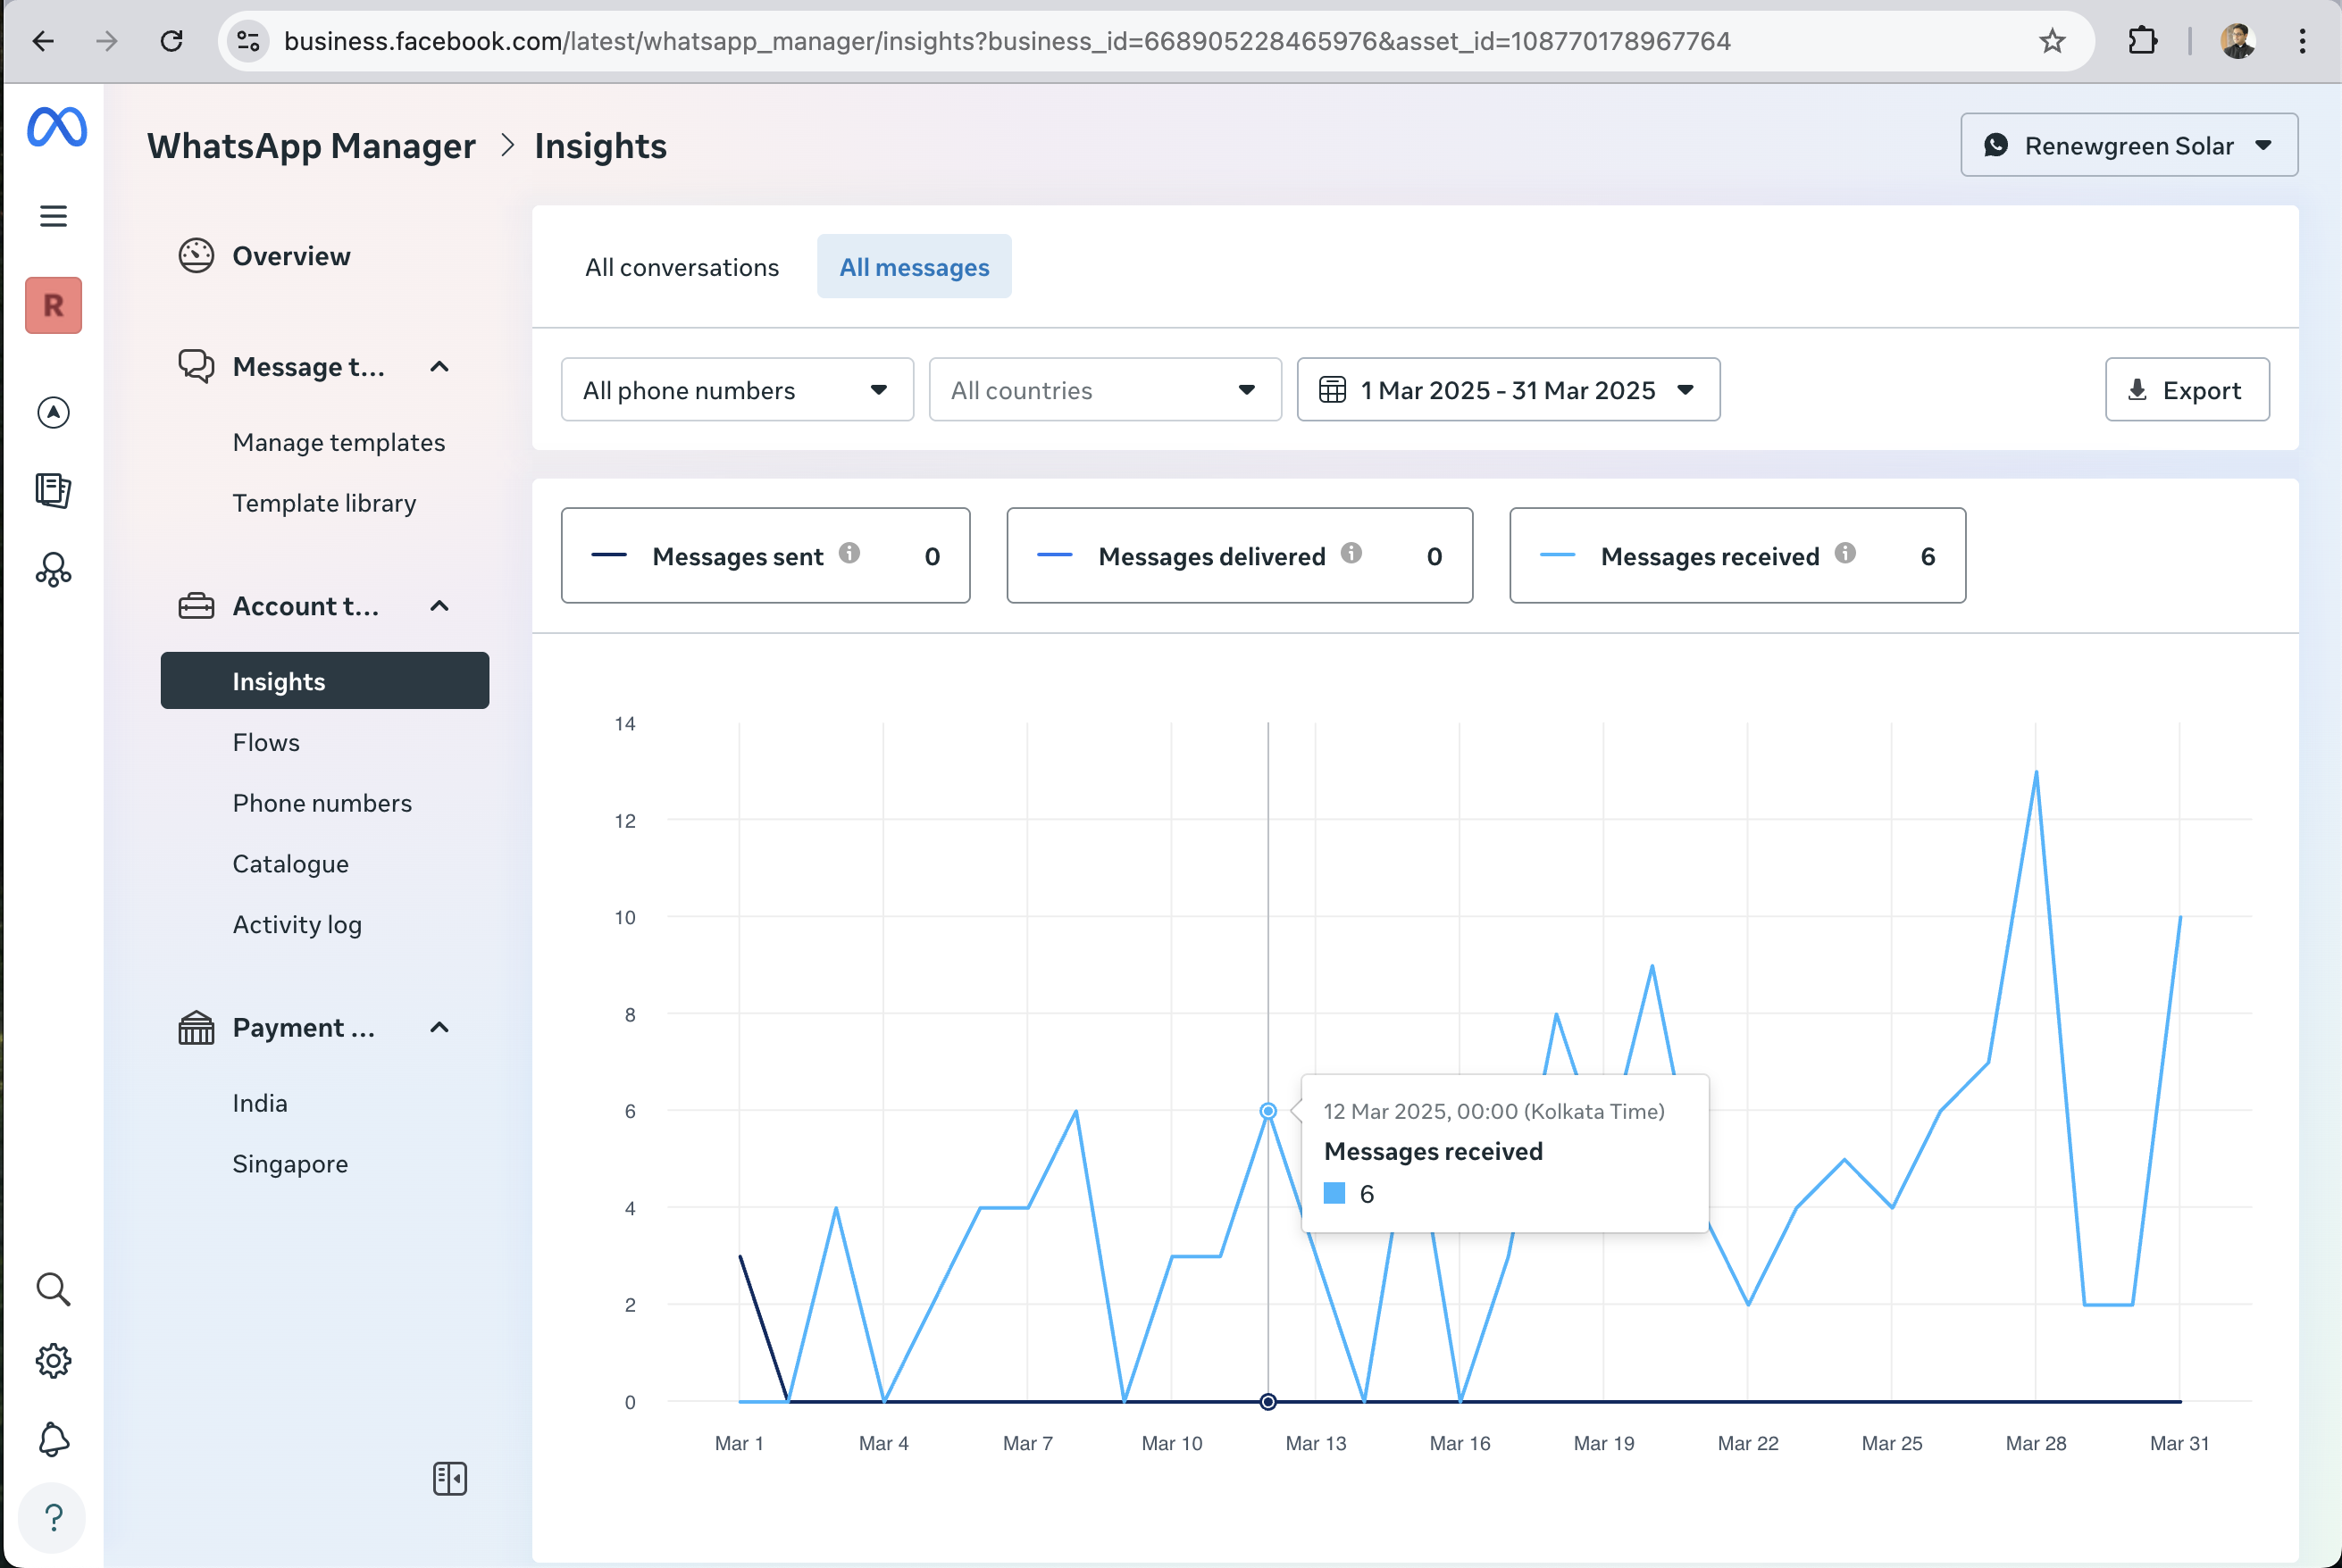Click the search magnifier icon in rail
This screenshot has height=1568, width=2342.
point(53,1289)
